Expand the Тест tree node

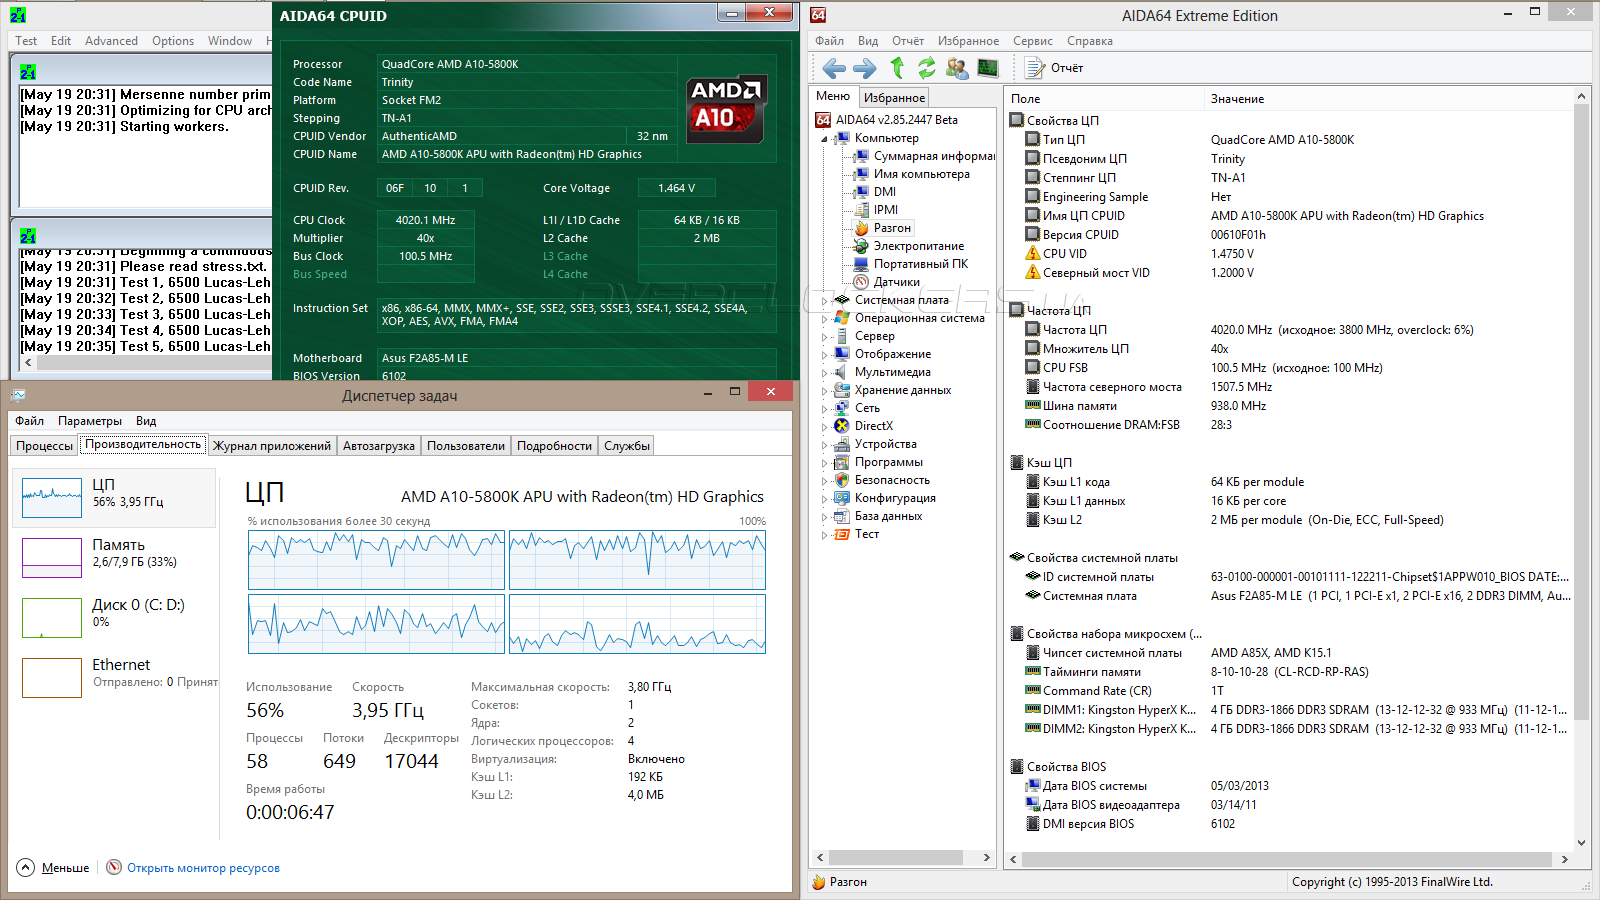point(825,535)
